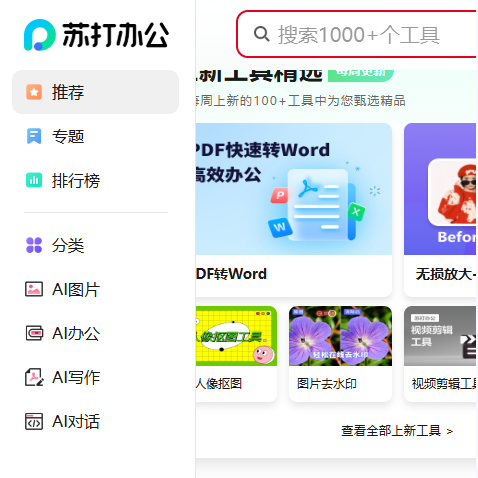Open AI写作 category label

click(76, 377)
